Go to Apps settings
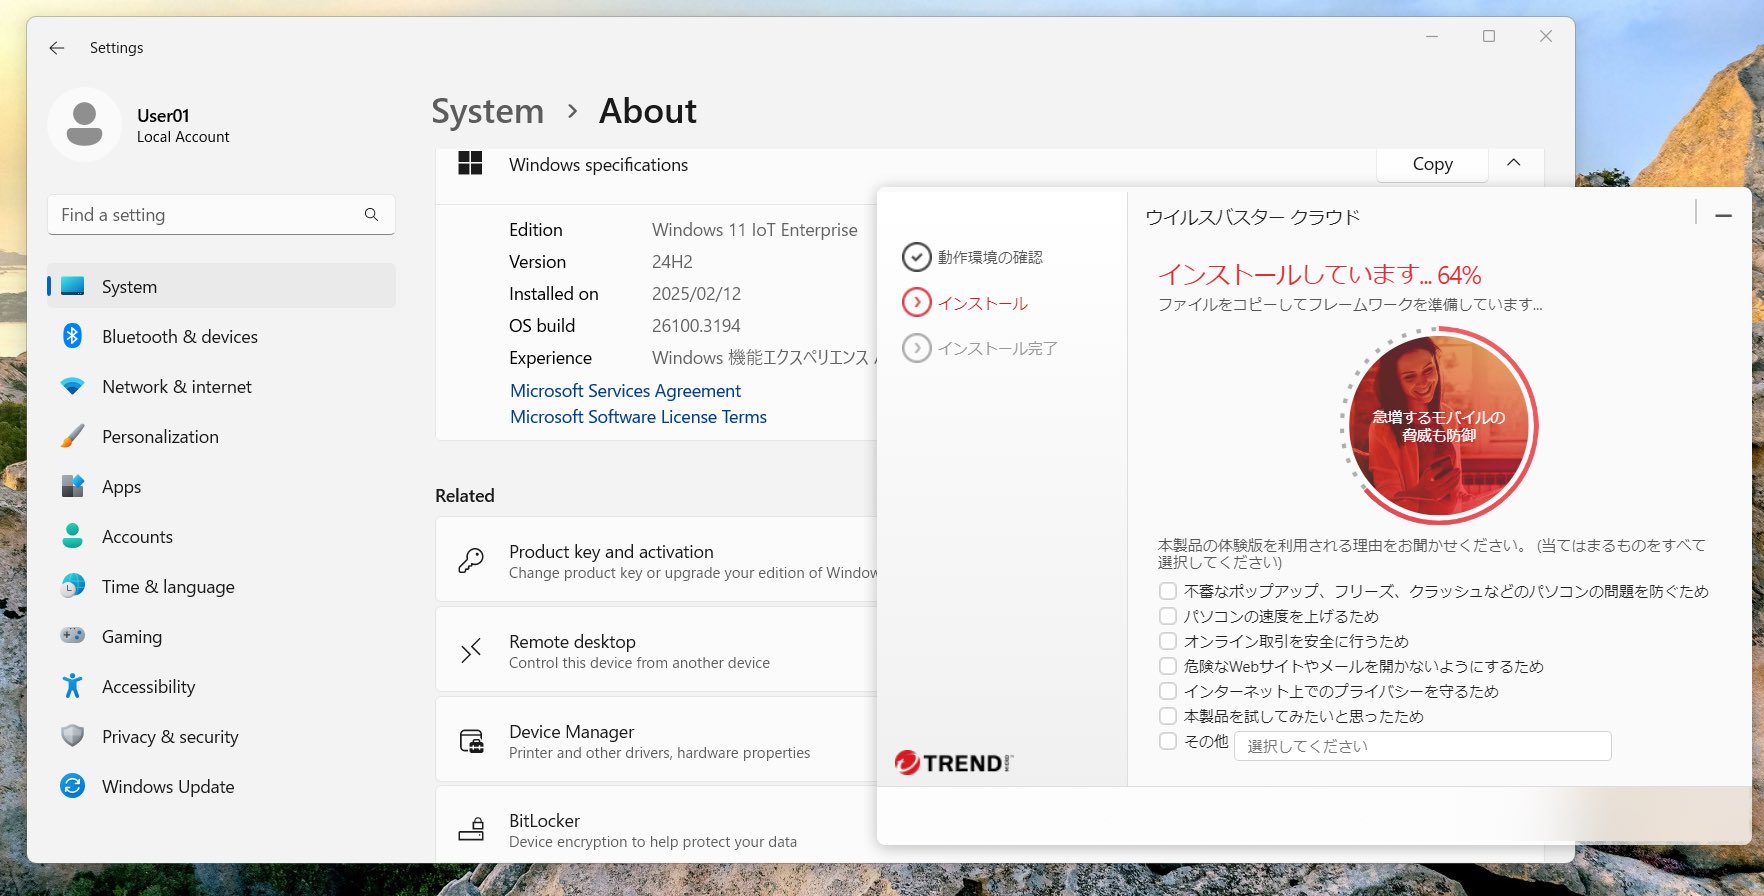Image resolution: width=1764 pixels, height=896 pixels. coord(221,487)
